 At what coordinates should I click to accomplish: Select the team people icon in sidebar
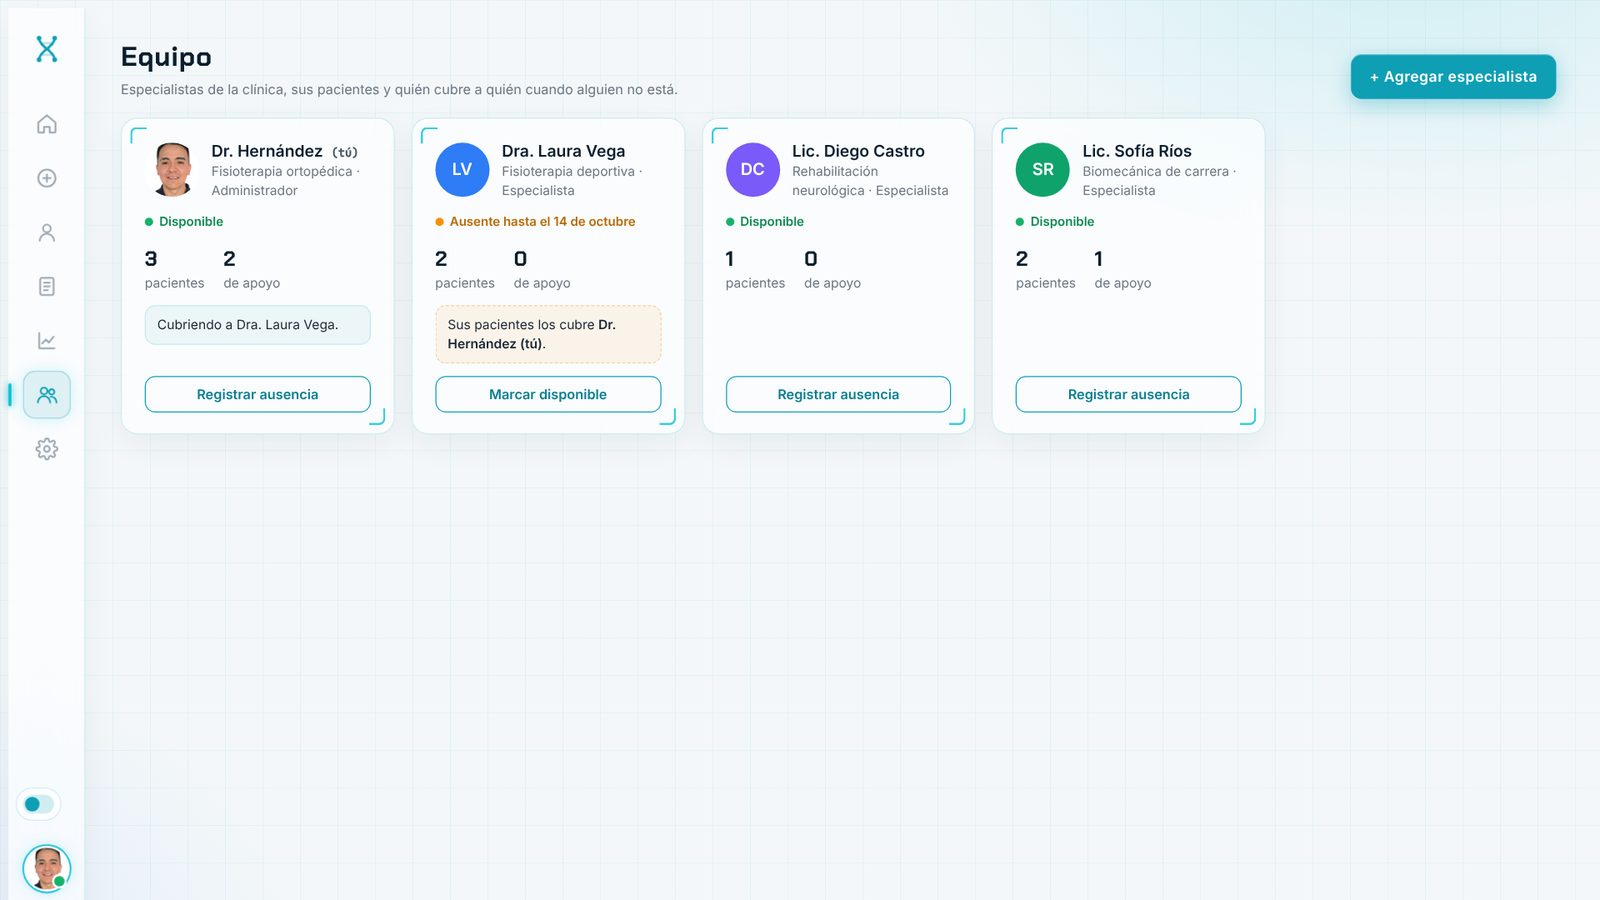coord(47,395)
